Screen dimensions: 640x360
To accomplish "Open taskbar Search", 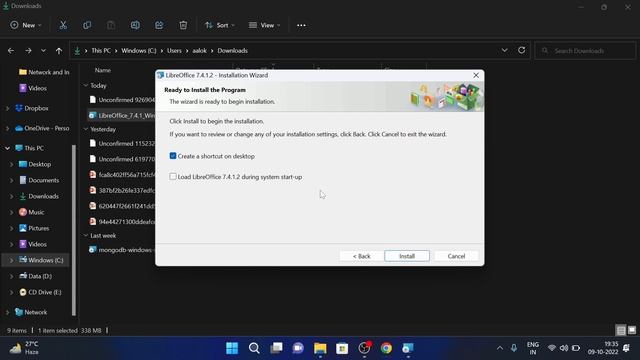I will [x=254, y=348].
